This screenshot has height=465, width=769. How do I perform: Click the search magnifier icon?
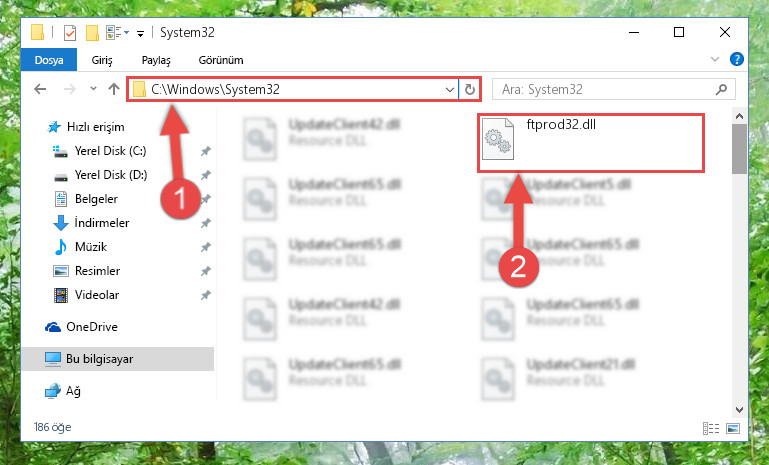(721, 89)
